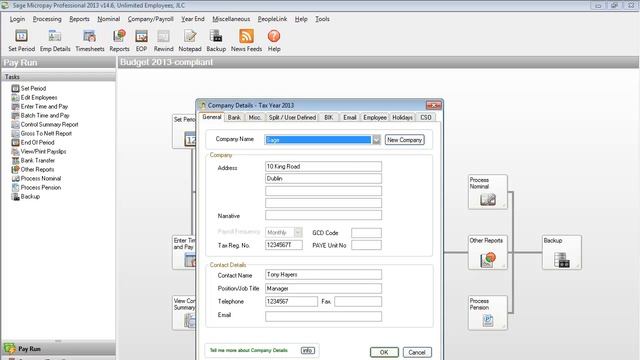640x360 pixels.
Task: Click the New Company button
Action: [x=404, y=140]
